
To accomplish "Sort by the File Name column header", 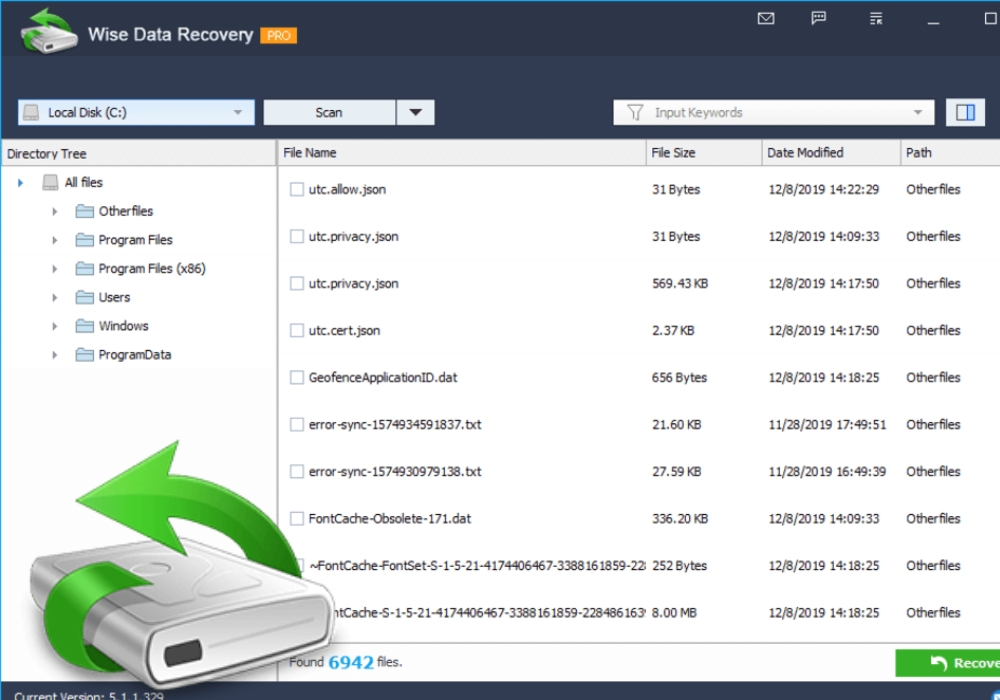I will 462,153.
